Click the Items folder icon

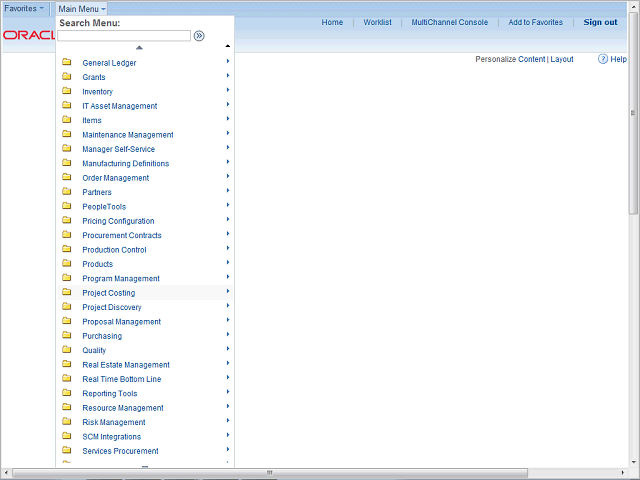(67, 120)
